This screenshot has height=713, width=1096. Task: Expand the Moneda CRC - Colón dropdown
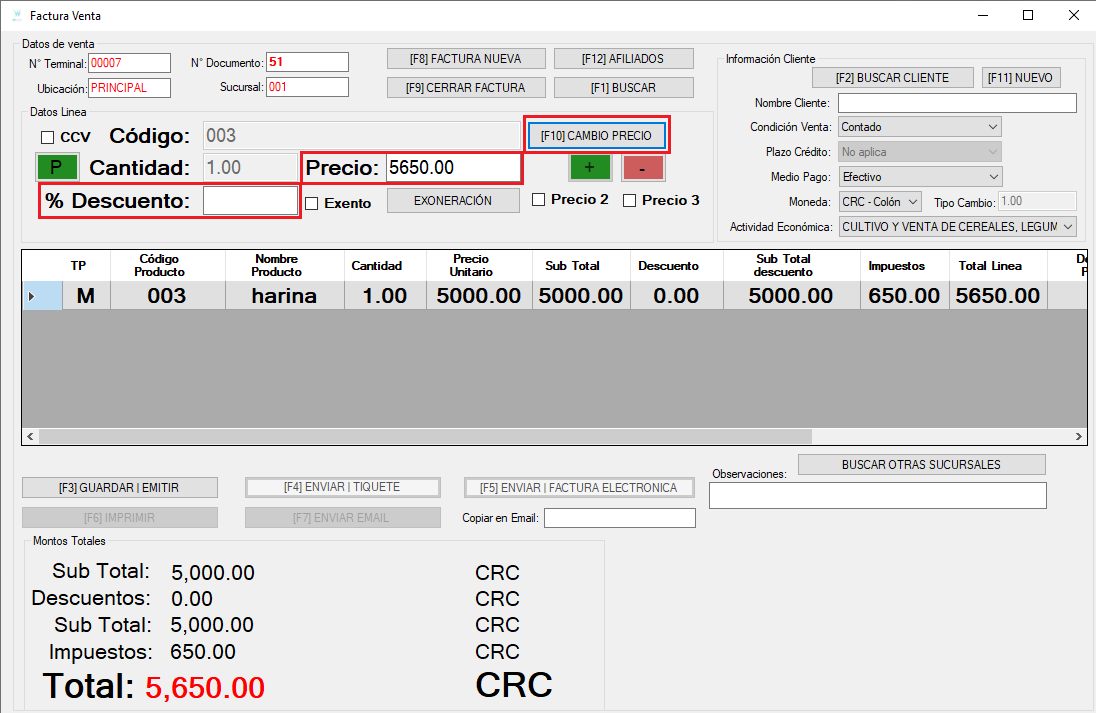pyautogui.click(x=880, y=202)
